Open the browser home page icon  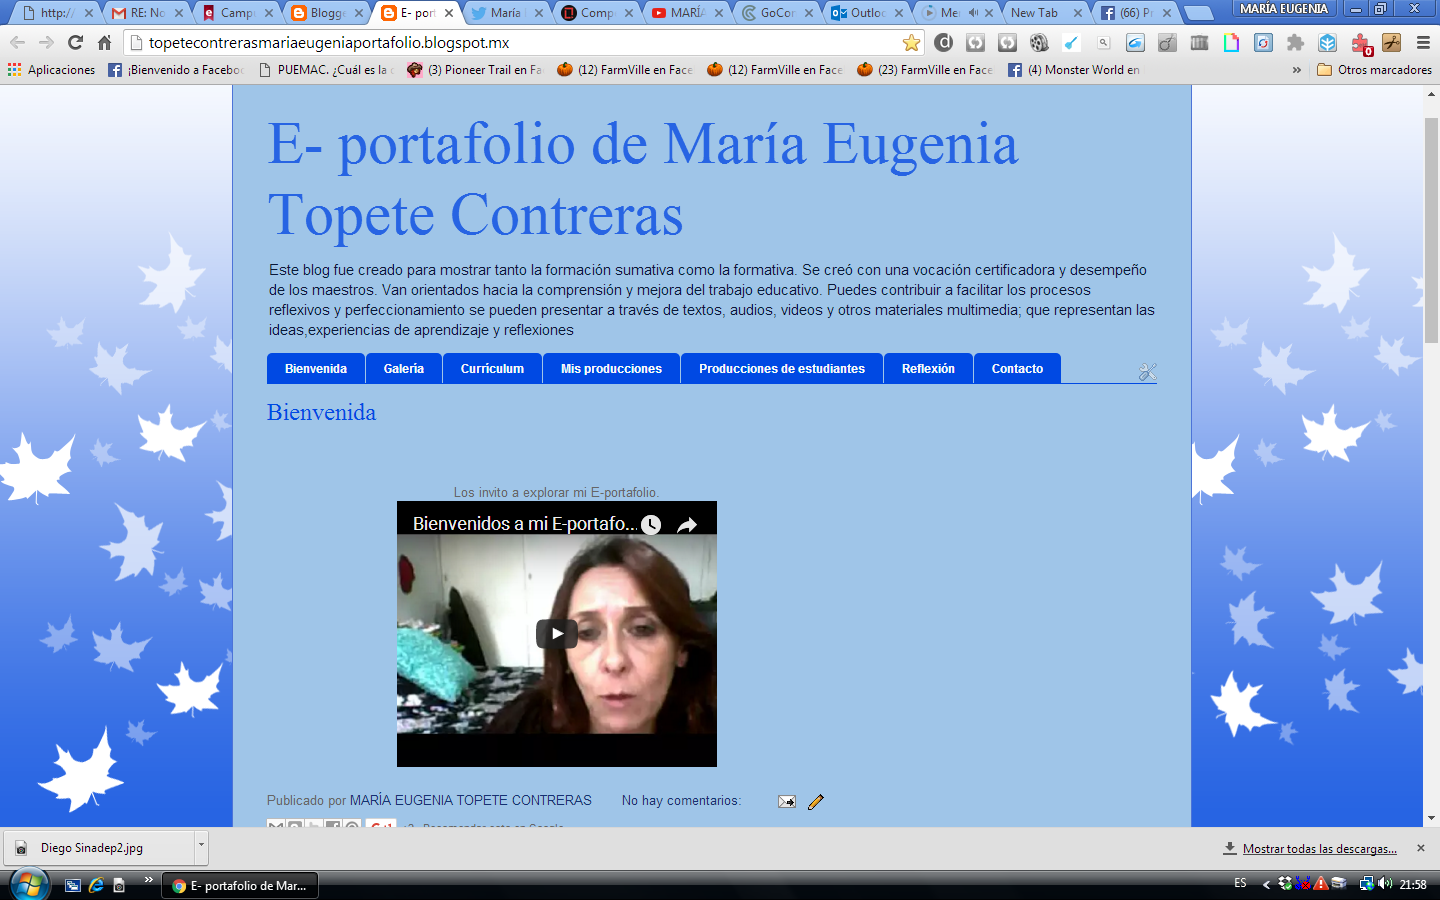pos(104,43)
